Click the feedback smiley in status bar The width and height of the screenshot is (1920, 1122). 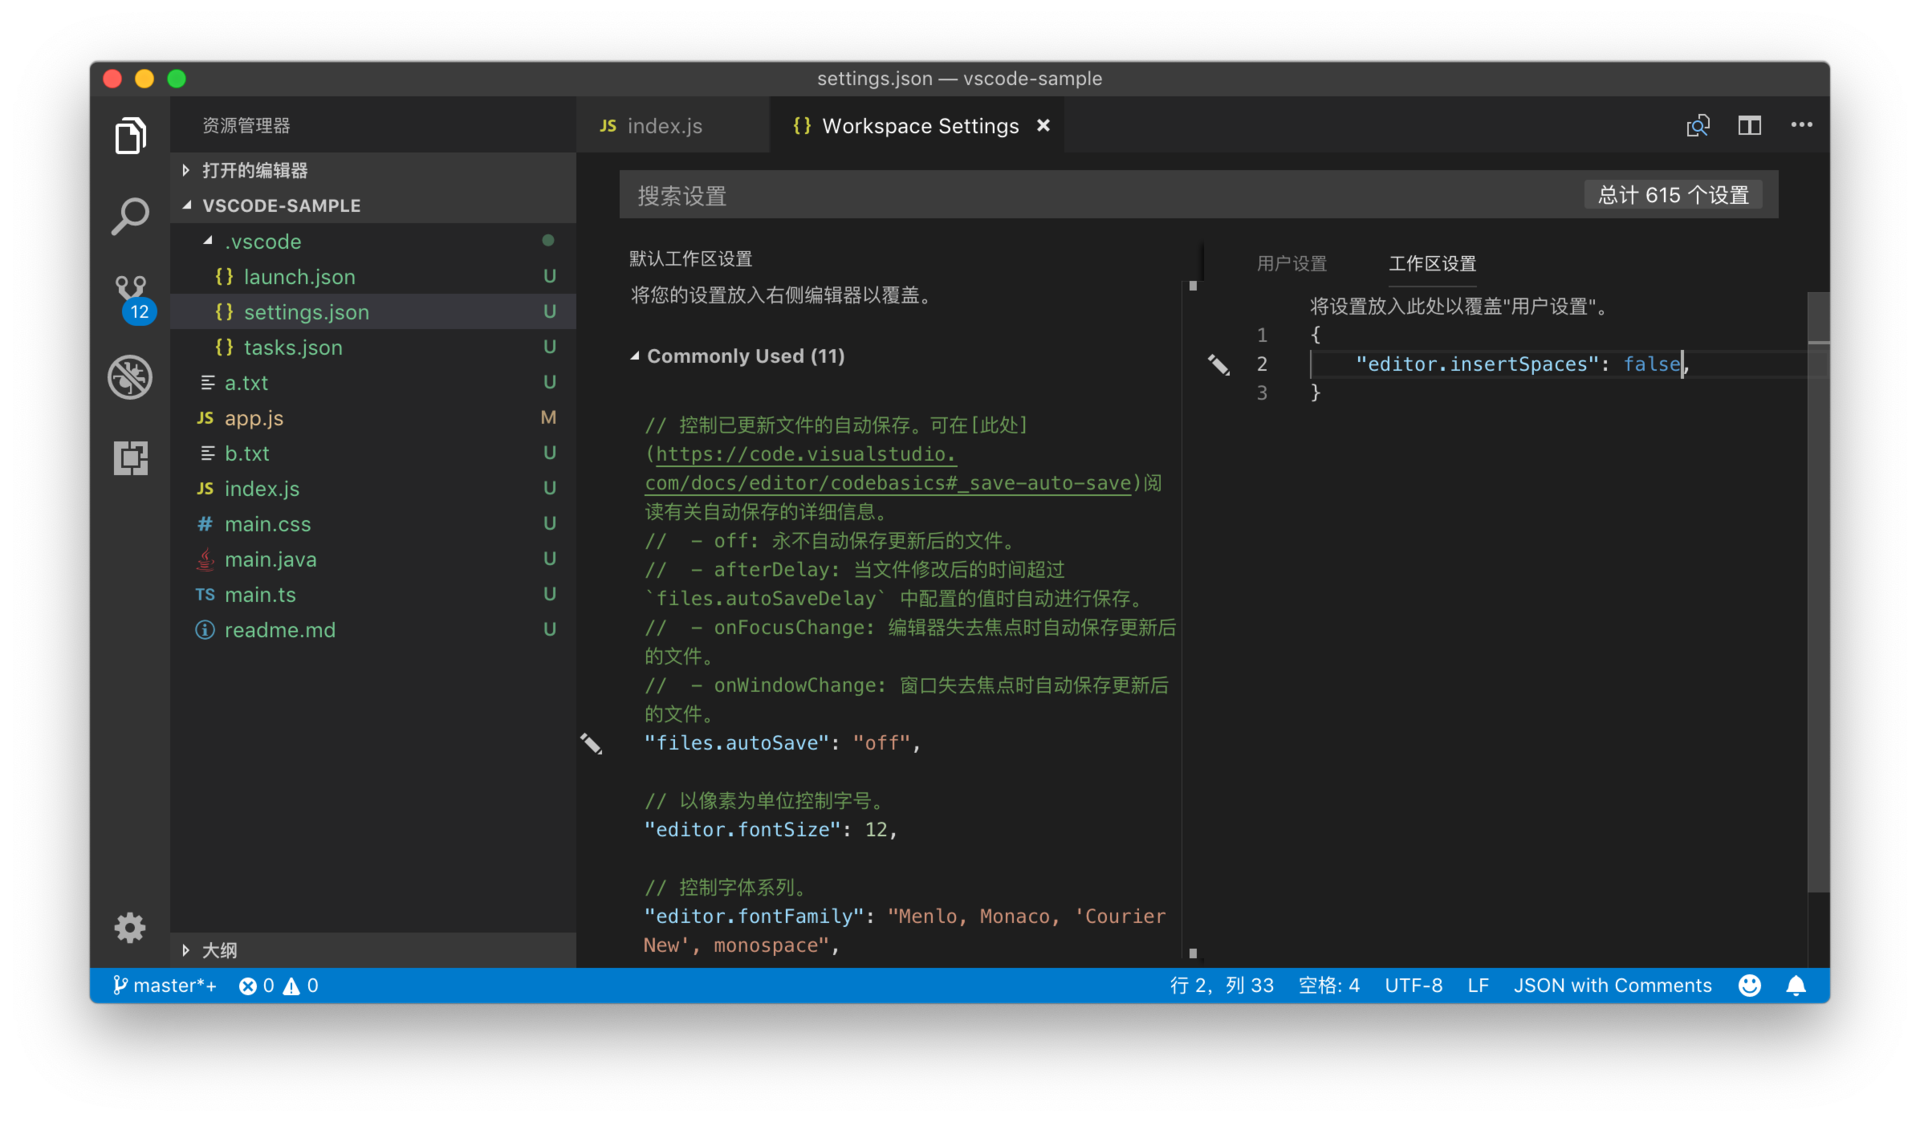click(1749, 986)
